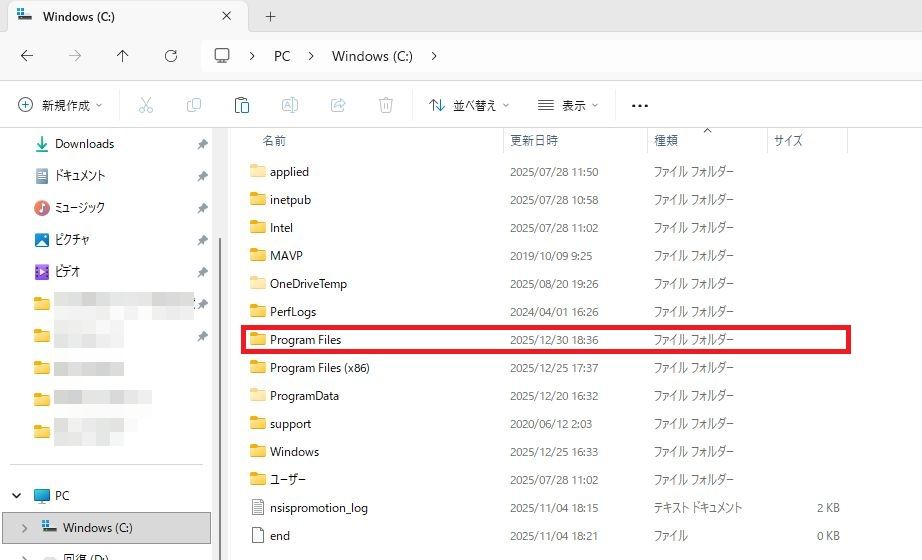This screenshot has height=560, width=922.
Task: Click the share icon in toolbar
Action: pos(338,105)
